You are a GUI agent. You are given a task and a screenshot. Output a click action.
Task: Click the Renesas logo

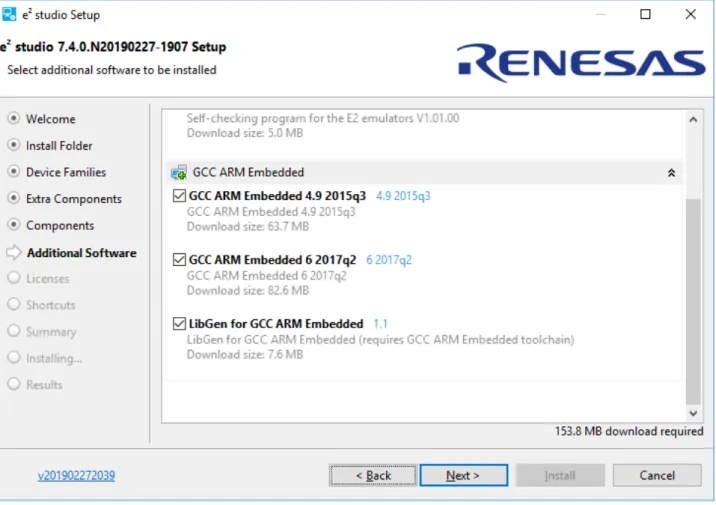[x=581, y=63]
